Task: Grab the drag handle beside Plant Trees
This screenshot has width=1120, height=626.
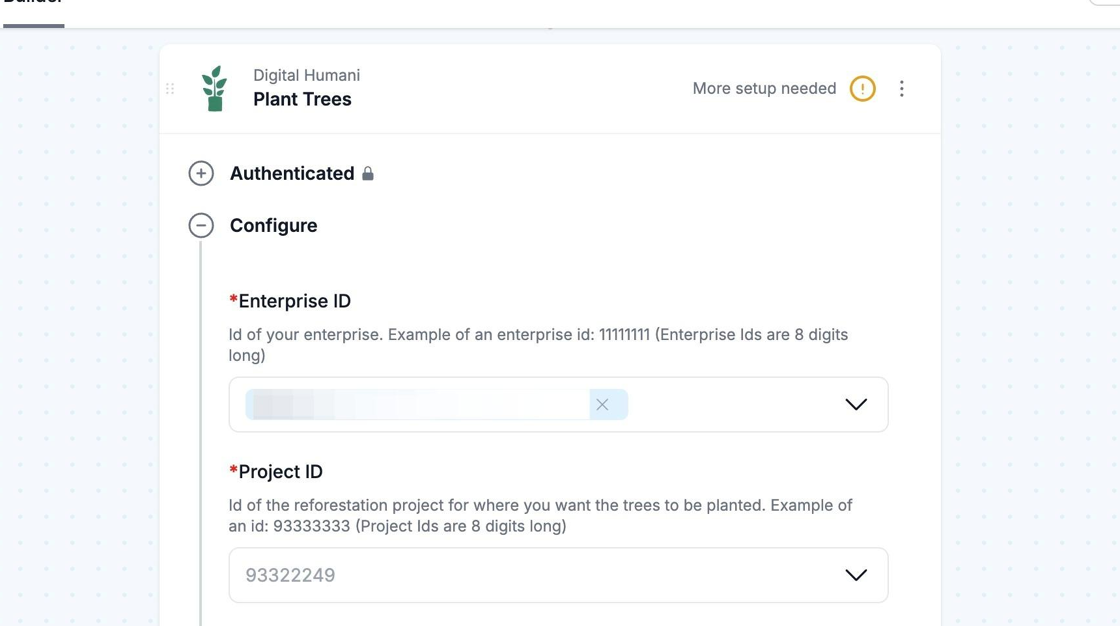Action: (170, 89)
